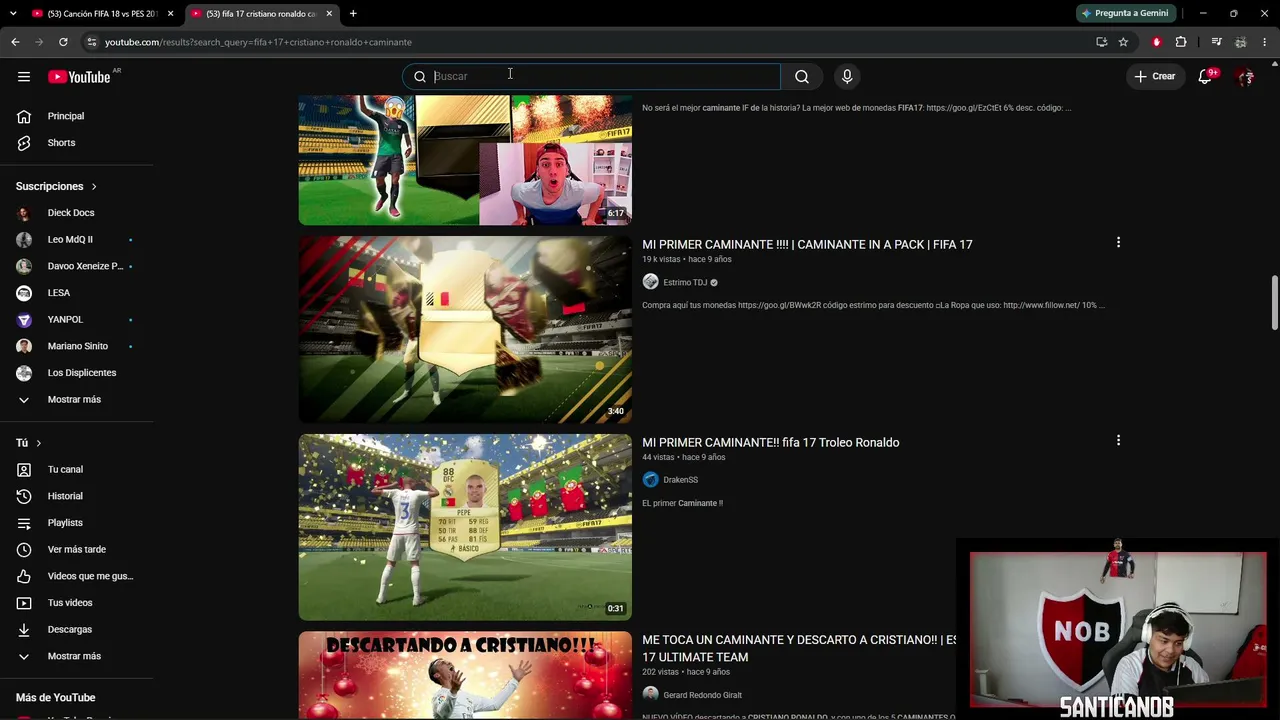
Task: Click the page vertical scrollbar thumb
Action: [1274, 302]
